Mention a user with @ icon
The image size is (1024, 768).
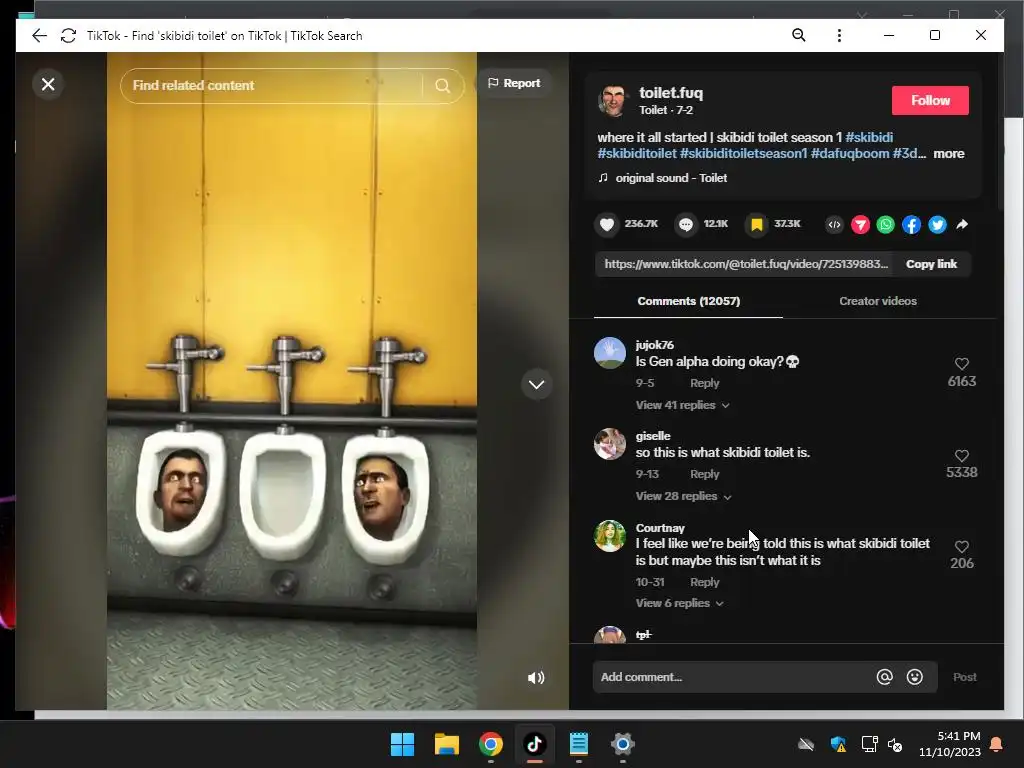[x=884, y=677]
